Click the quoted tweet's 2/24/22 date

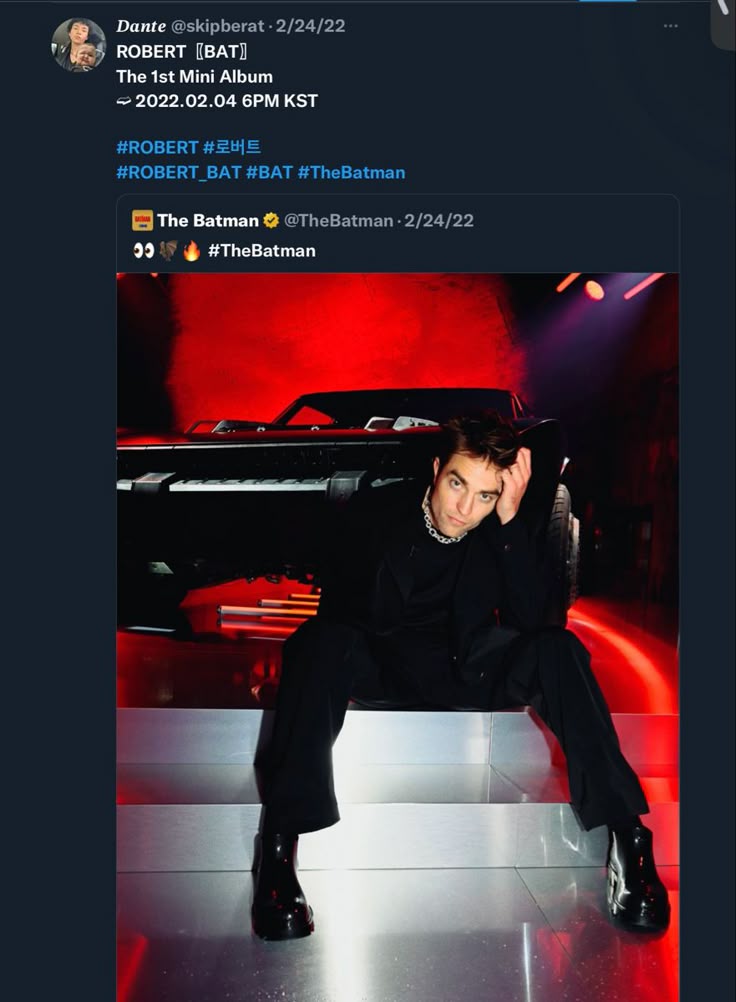click(438, 220)
